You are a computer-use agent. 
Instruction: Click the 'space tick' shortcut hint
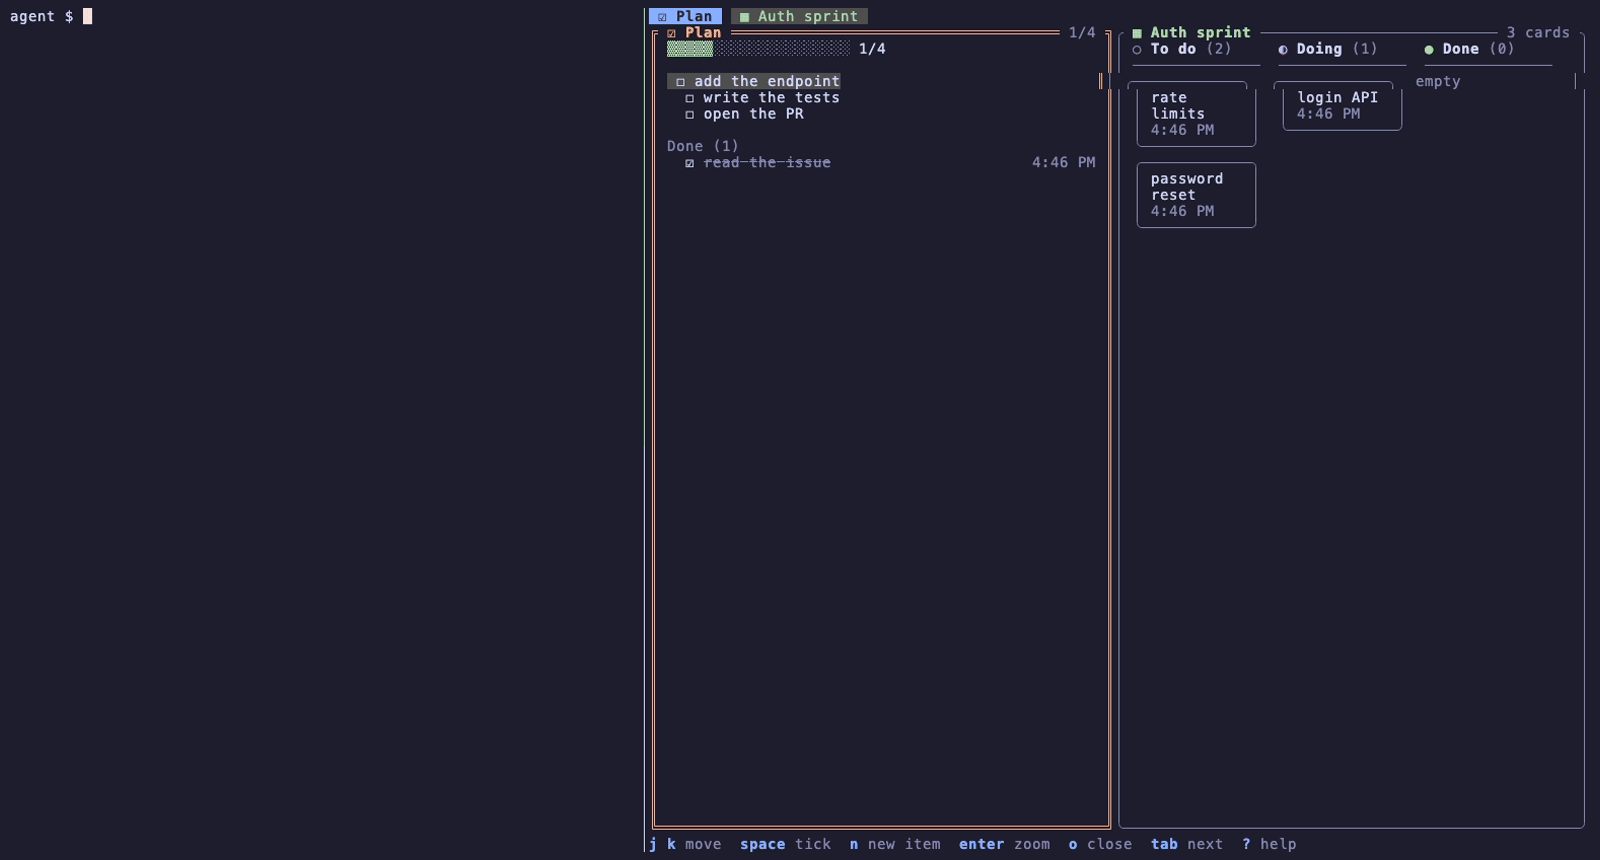(x=786, y=844)
